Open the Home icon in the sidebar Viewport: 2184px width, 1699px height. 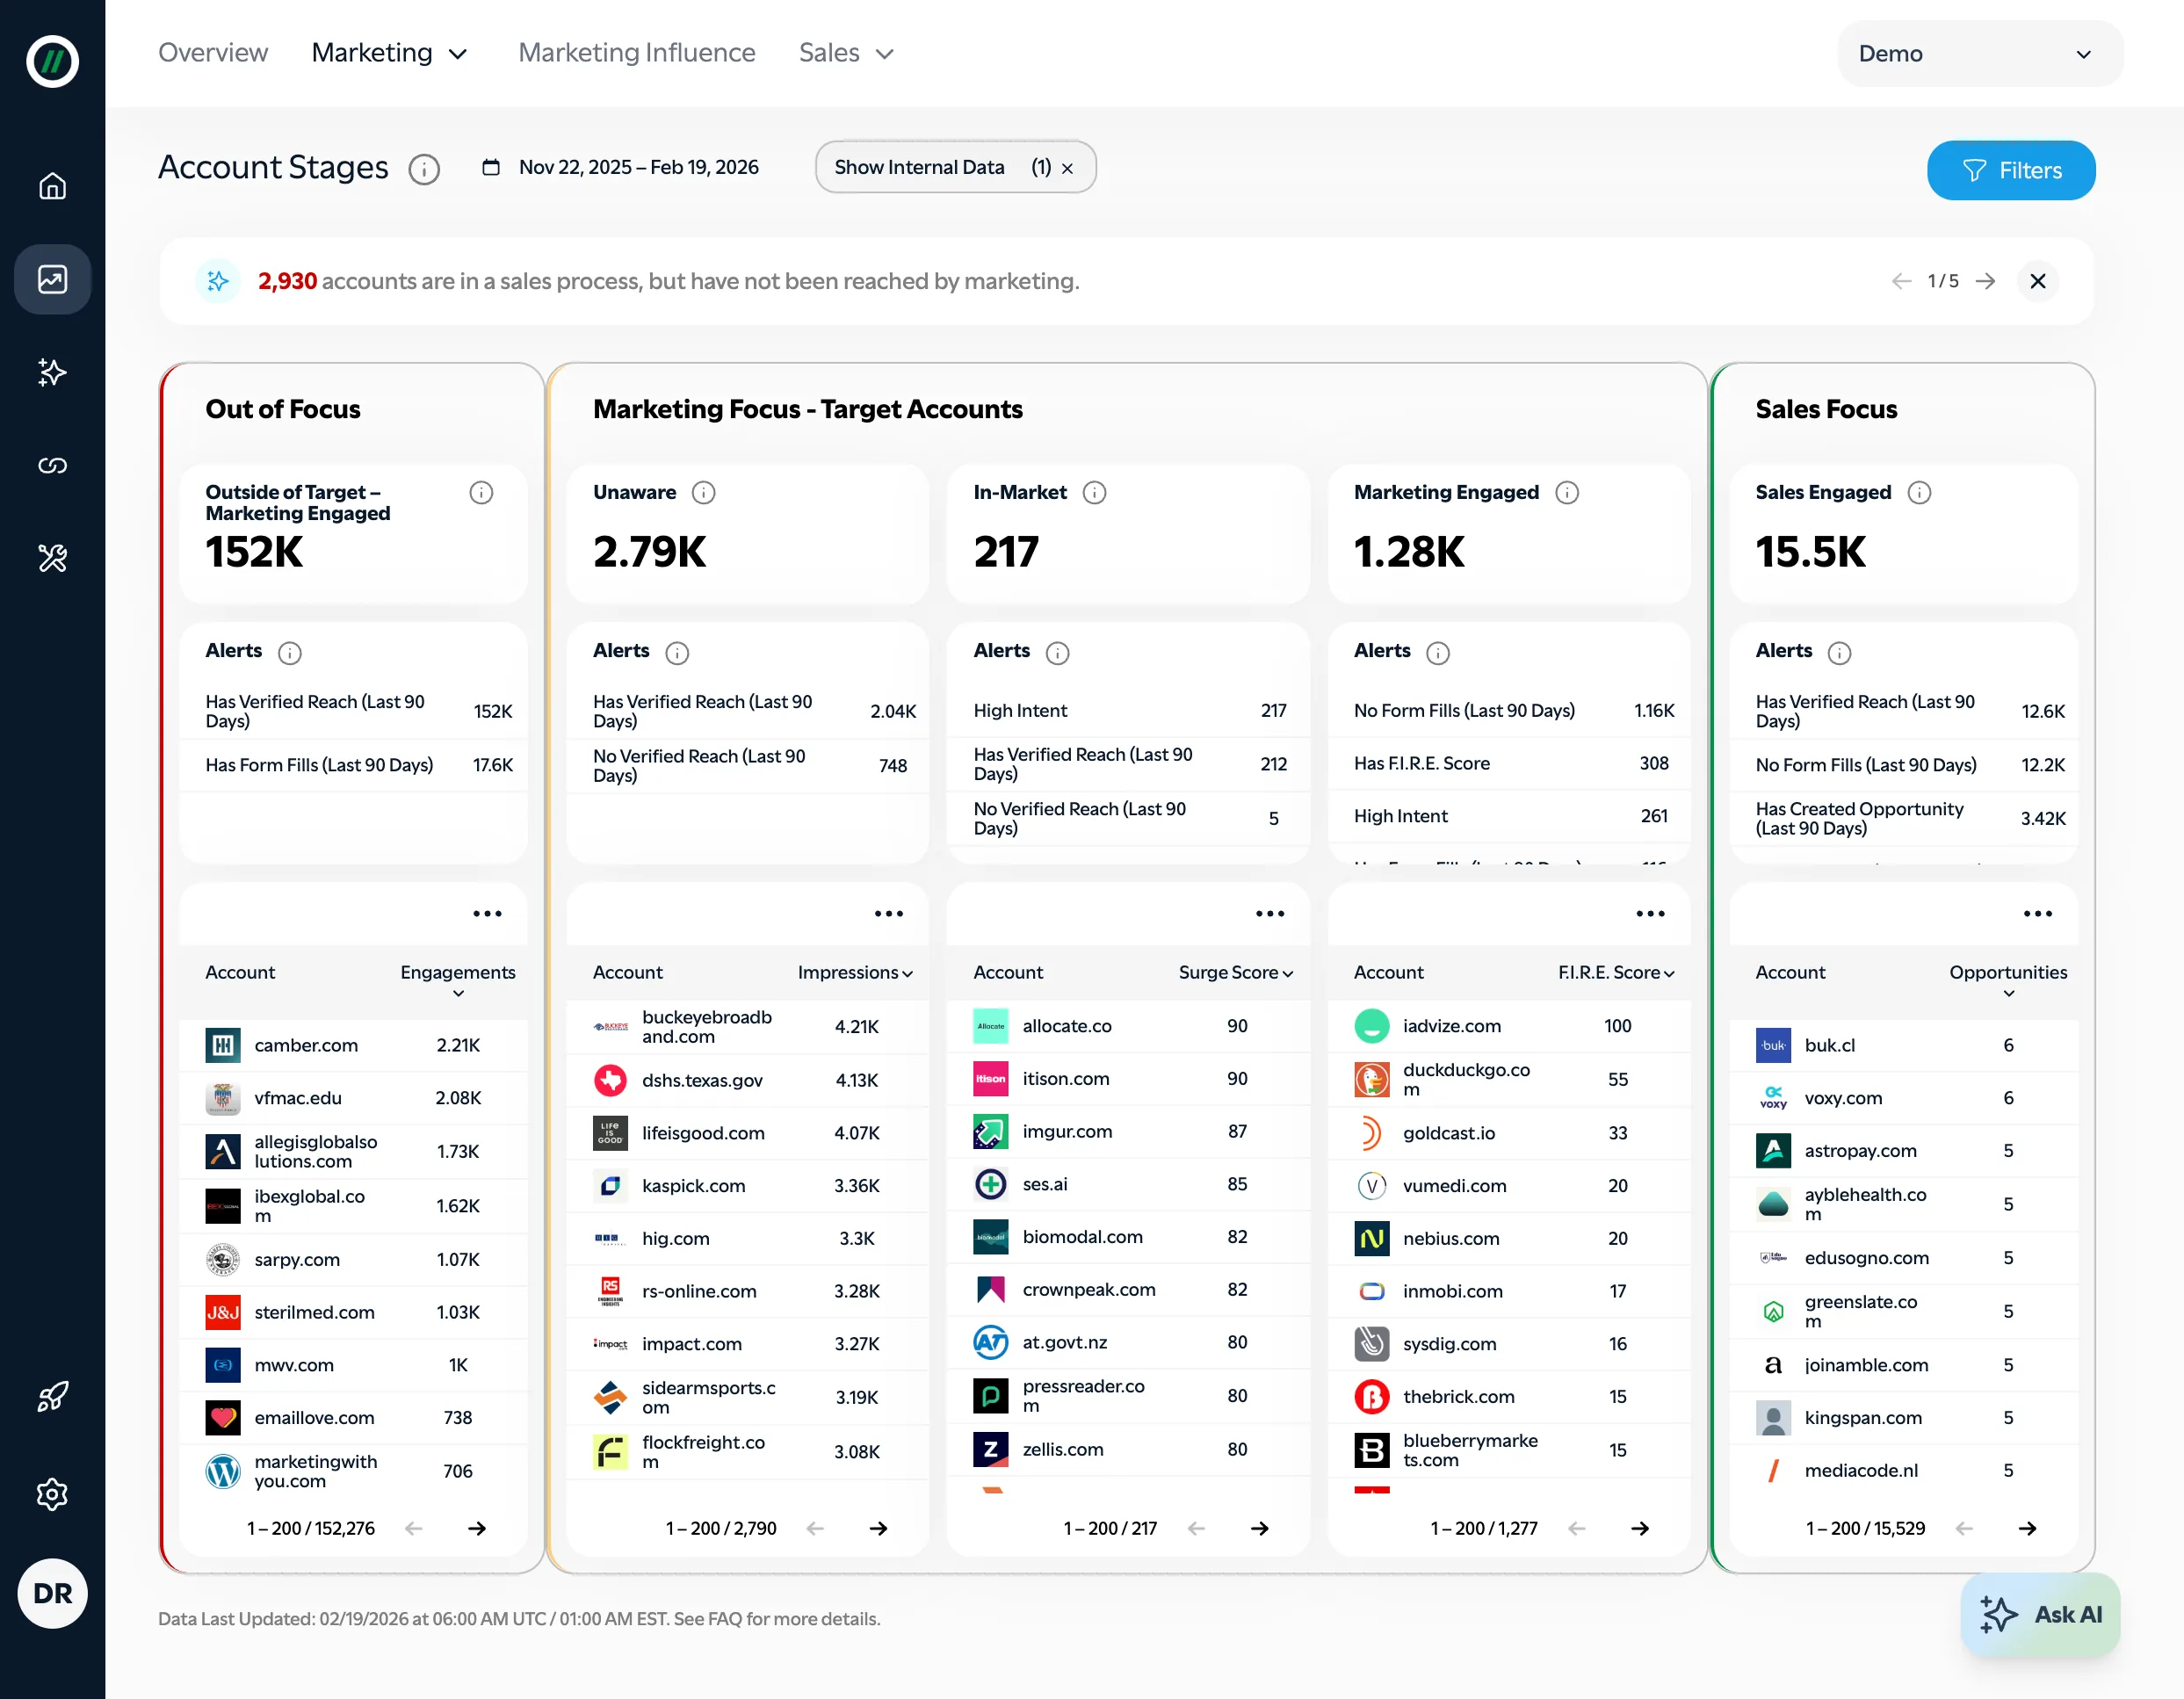(52, 186)
